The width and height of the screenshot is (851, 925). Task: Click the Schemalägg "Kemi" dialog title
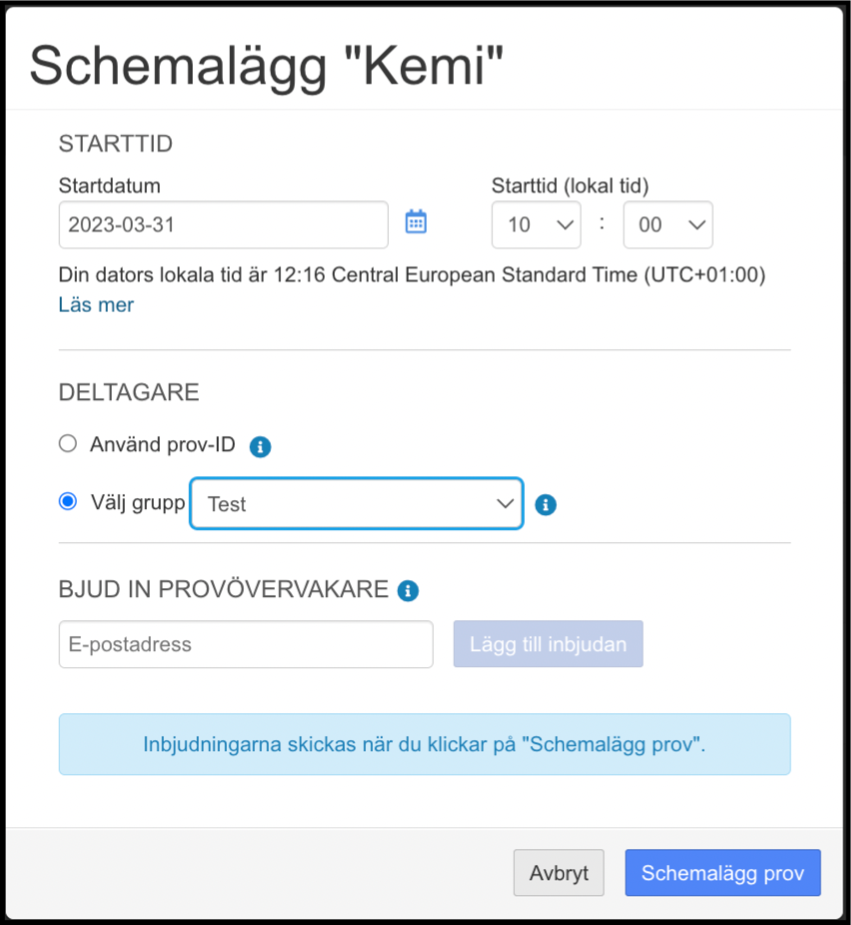[267, 66]
